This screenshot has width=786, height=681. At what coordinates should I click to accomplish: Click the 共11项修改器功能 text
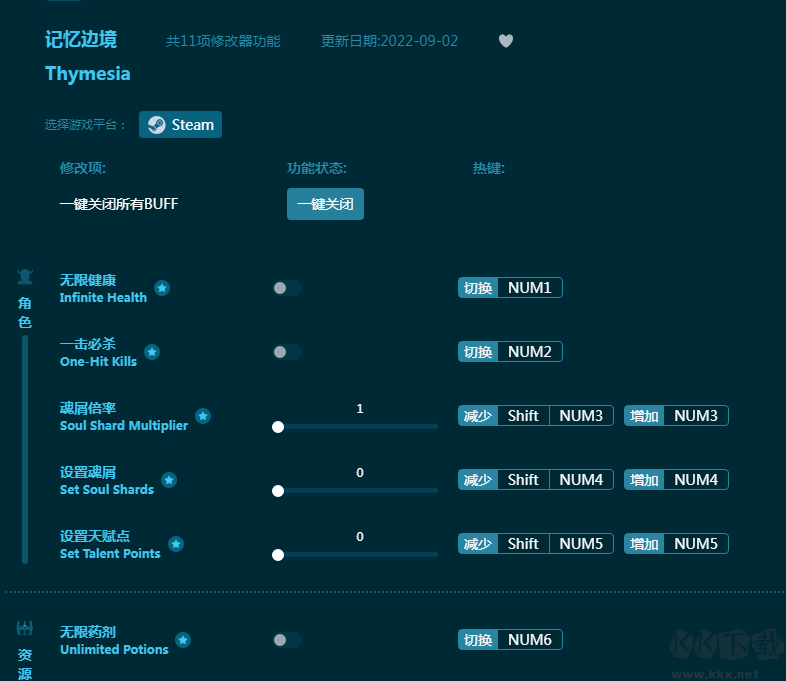(223, 41)
